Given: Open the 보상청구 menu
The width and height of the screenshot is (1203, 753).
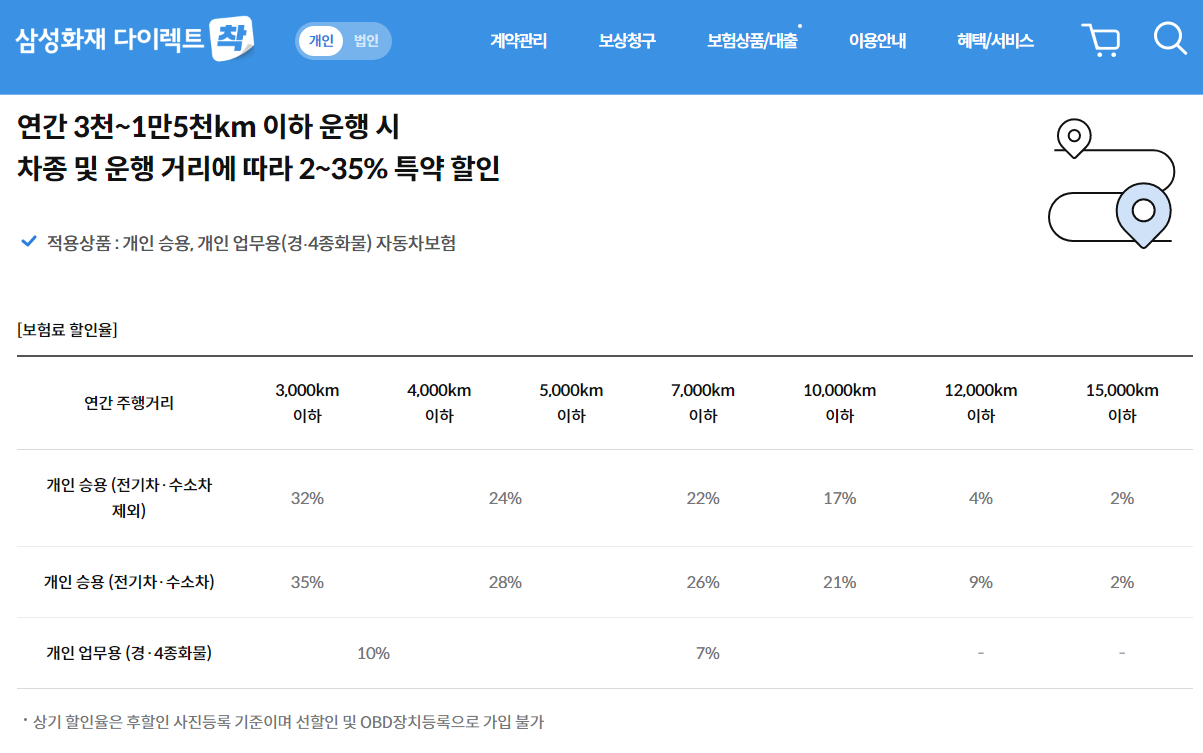Looking at the screenshot, I should (631, 40).
